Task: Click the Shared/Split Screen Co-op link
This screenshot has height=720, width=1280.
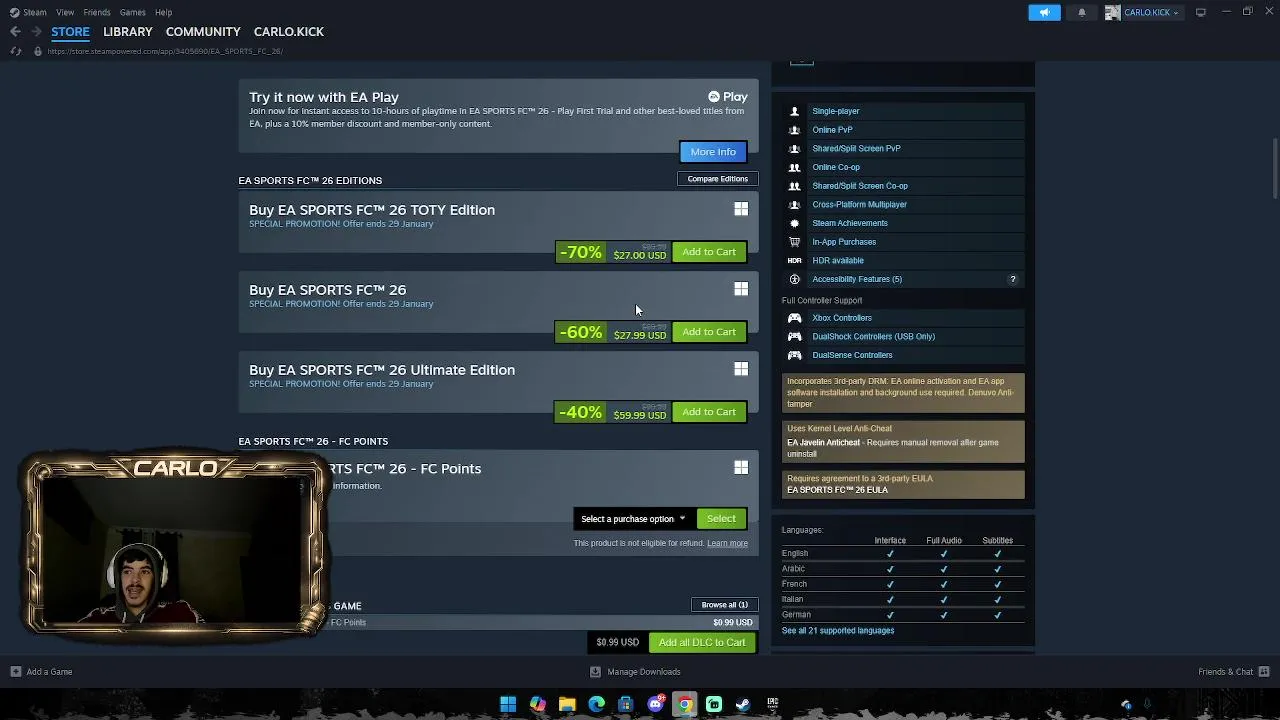Action: [860, 186]
